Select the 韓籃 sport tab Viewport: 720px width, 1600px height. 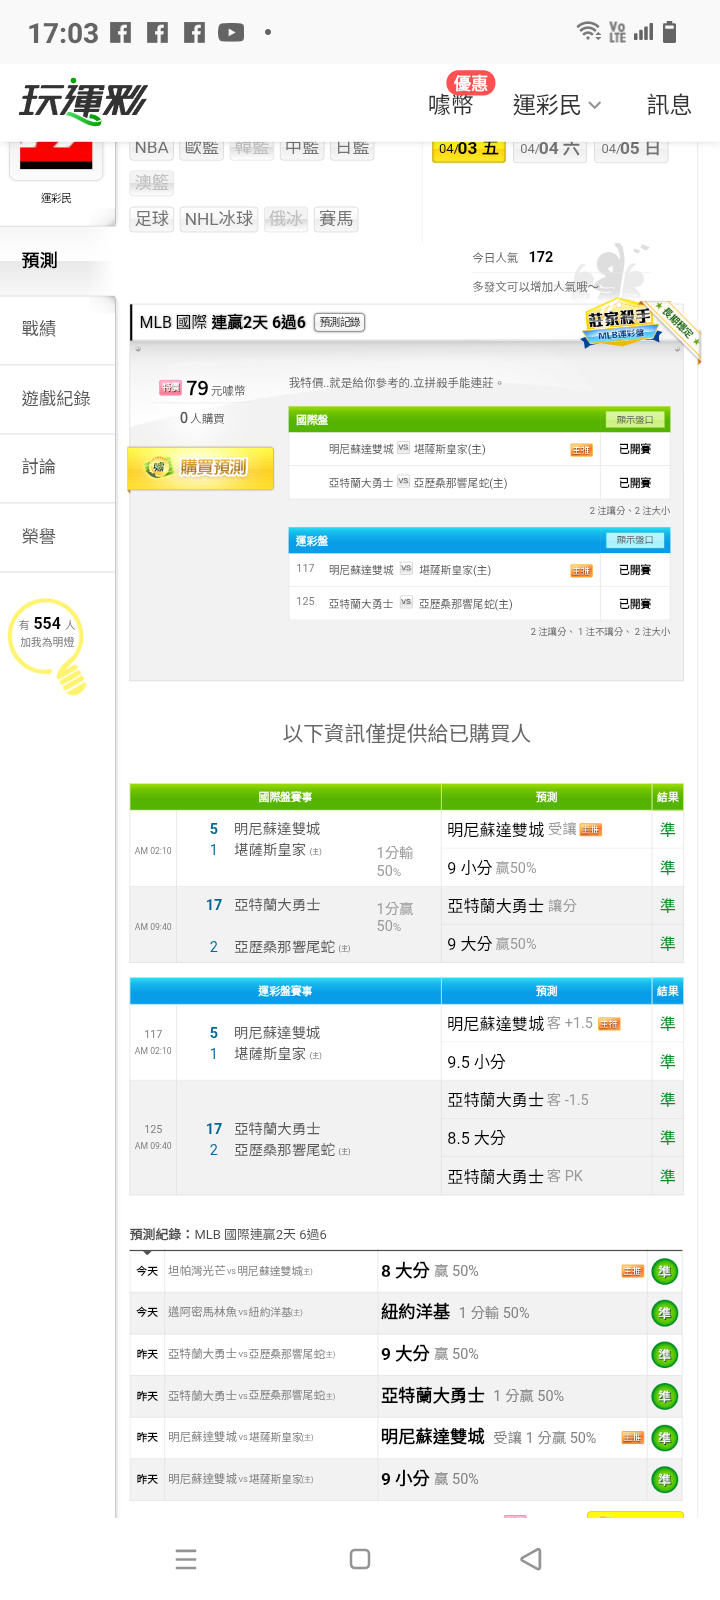[x=252, y=148]
